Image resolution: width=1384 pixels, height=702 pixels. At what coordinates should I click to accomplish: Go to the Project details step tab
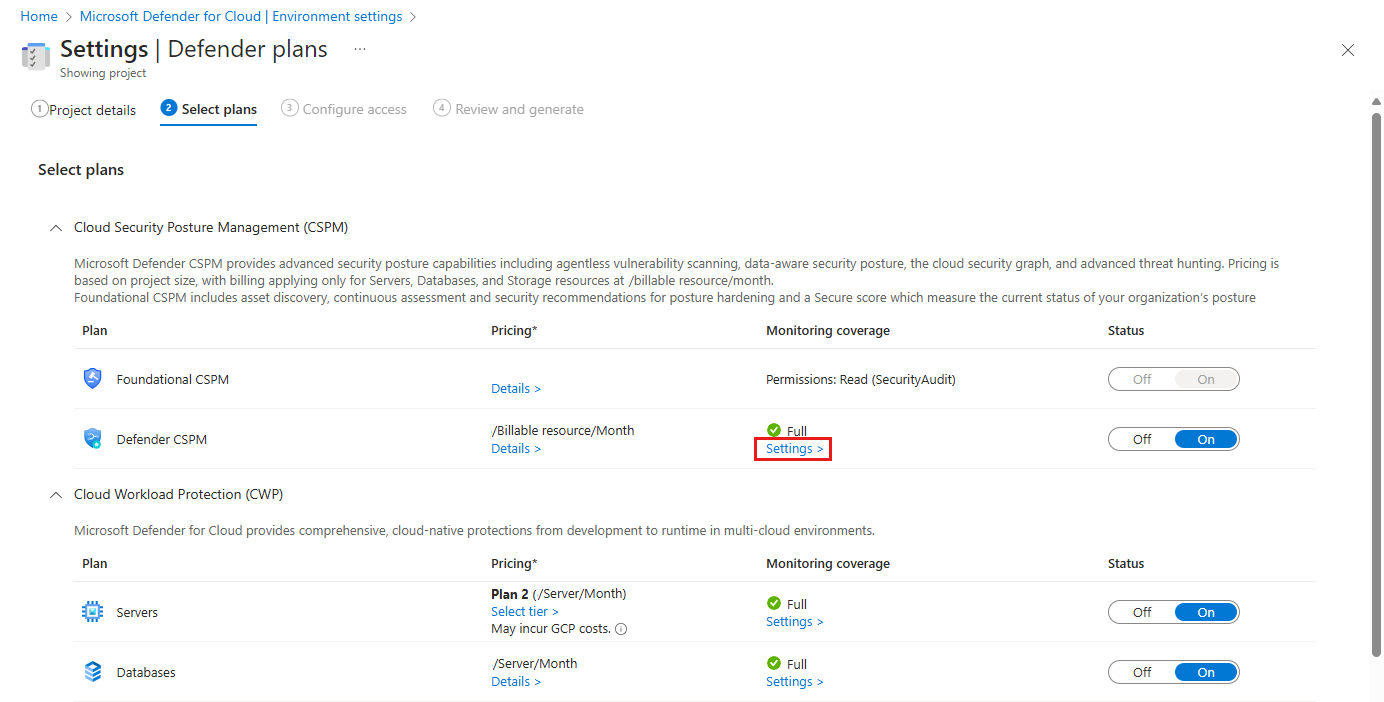coord(84,110)
